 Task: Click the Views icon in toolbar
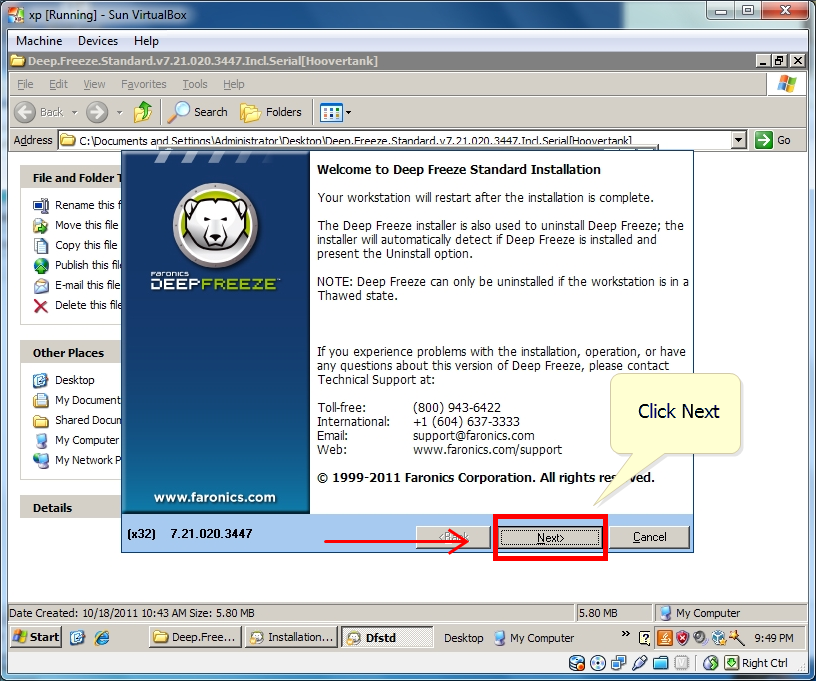point(331,112)
